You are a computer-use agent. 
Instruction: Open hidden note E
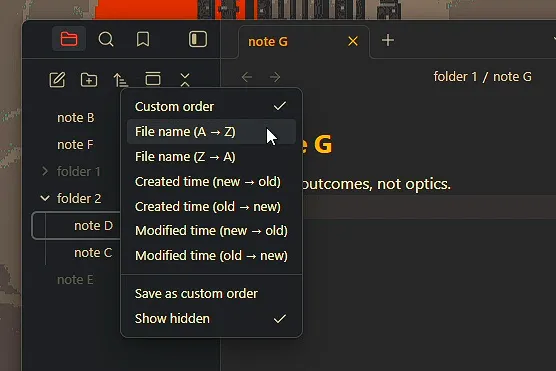click(75, 279)
